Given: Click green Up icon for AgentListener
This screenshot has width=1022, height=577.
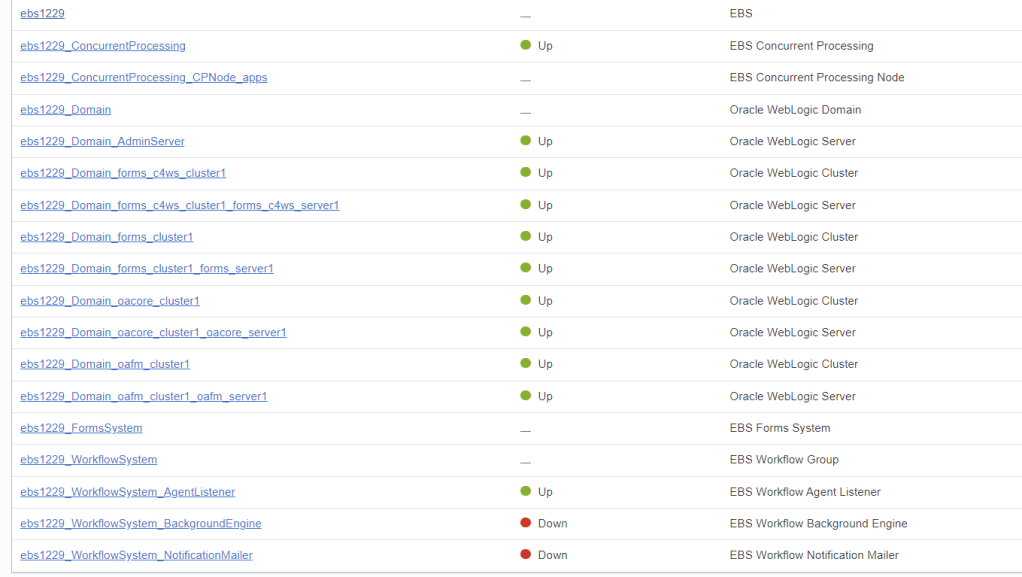Looking at the screenshot, I should click(x=525, y=491).
